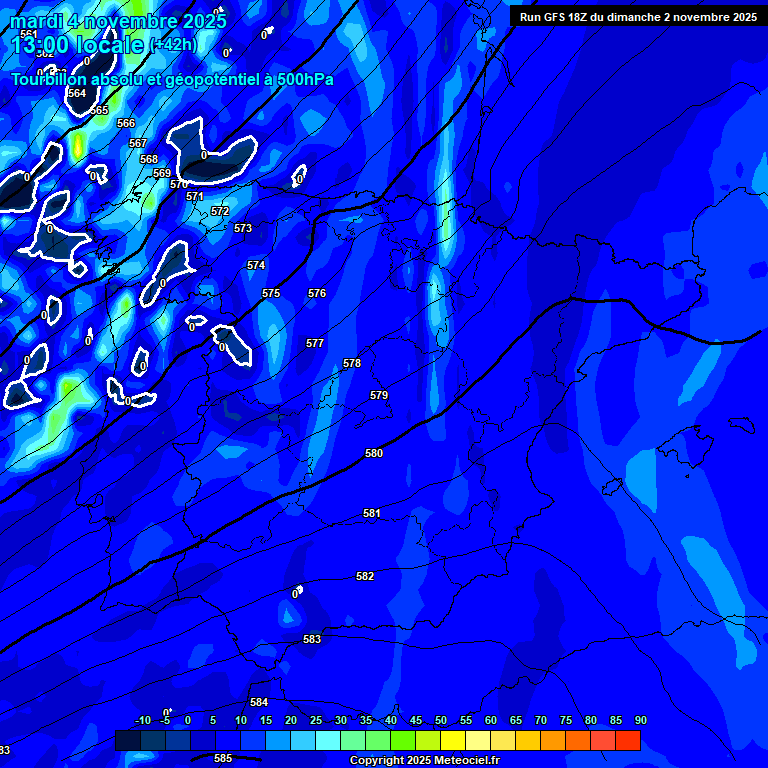Pick the darkest navy swatch at legend's left end
Image resolution: width=768 pixels, height=768 pixels.
[128, 741]
